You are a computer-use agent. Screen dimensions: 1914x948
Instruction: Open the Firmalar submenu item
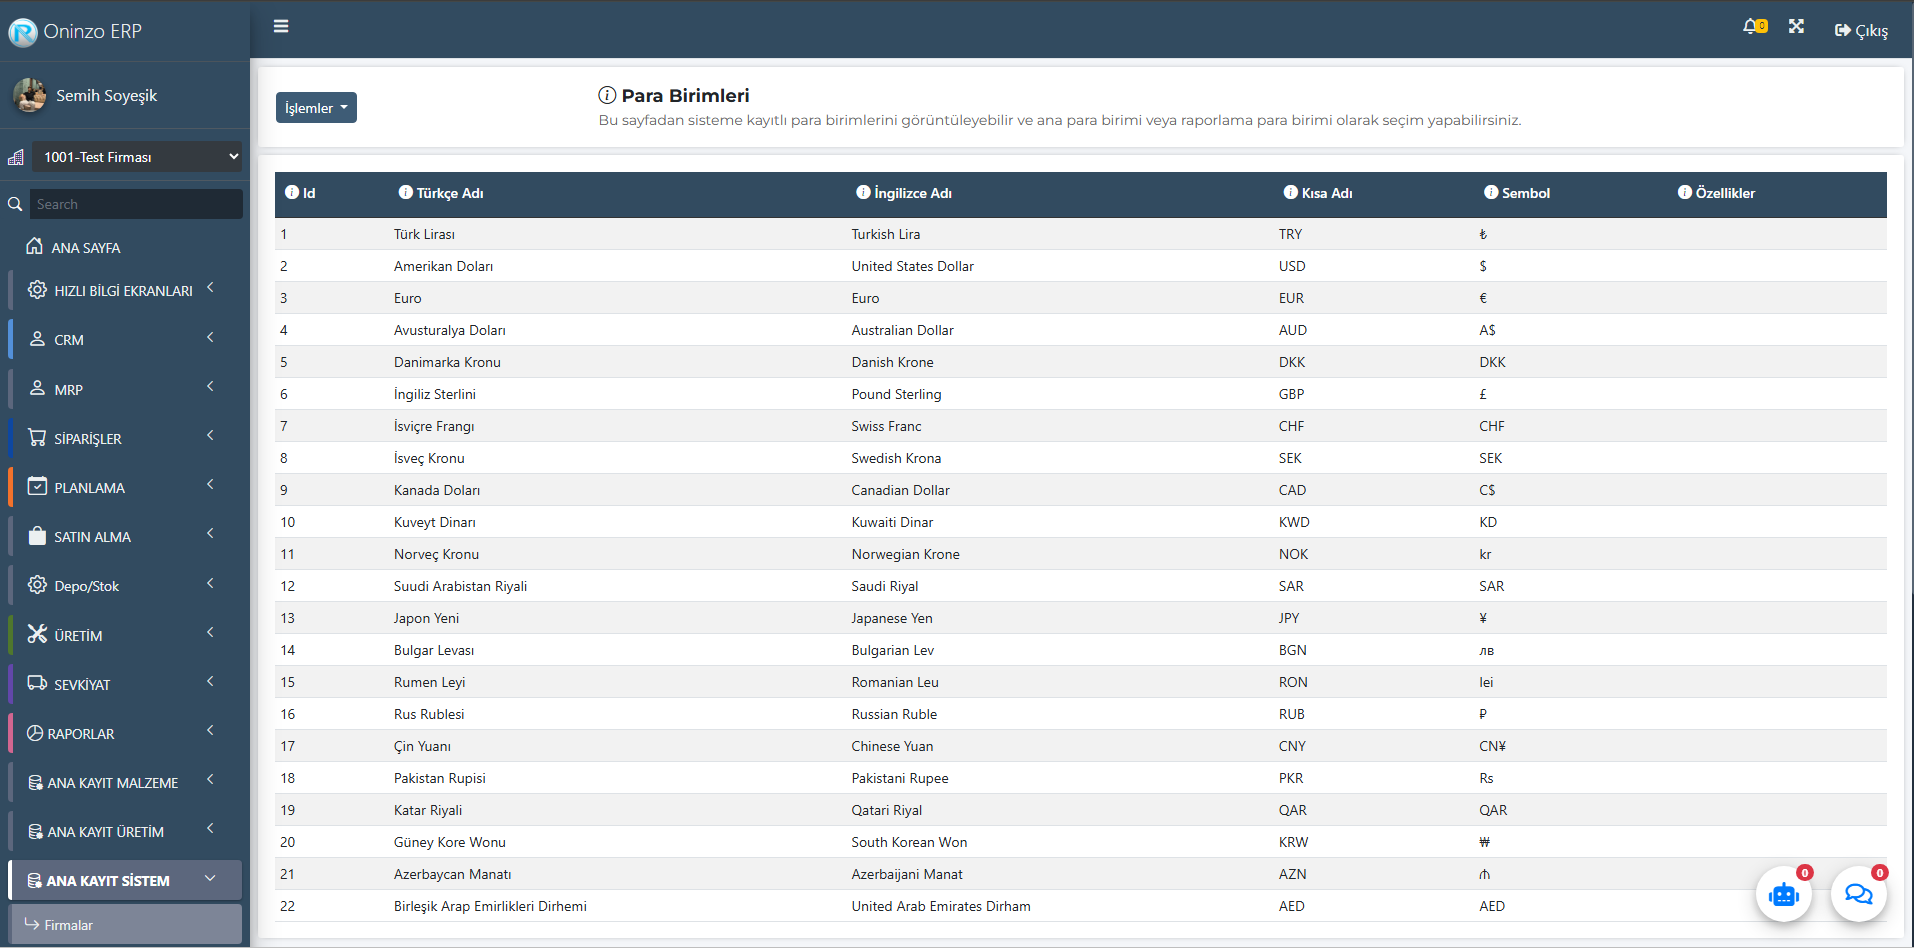[x=68, y=925]
